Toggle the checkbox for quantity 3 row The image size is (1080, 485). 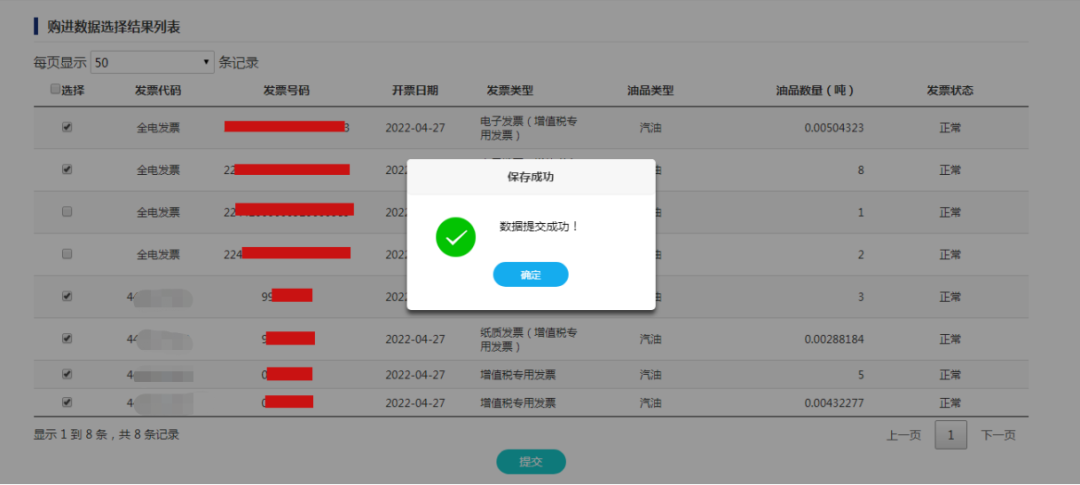(x=67, y=296)
